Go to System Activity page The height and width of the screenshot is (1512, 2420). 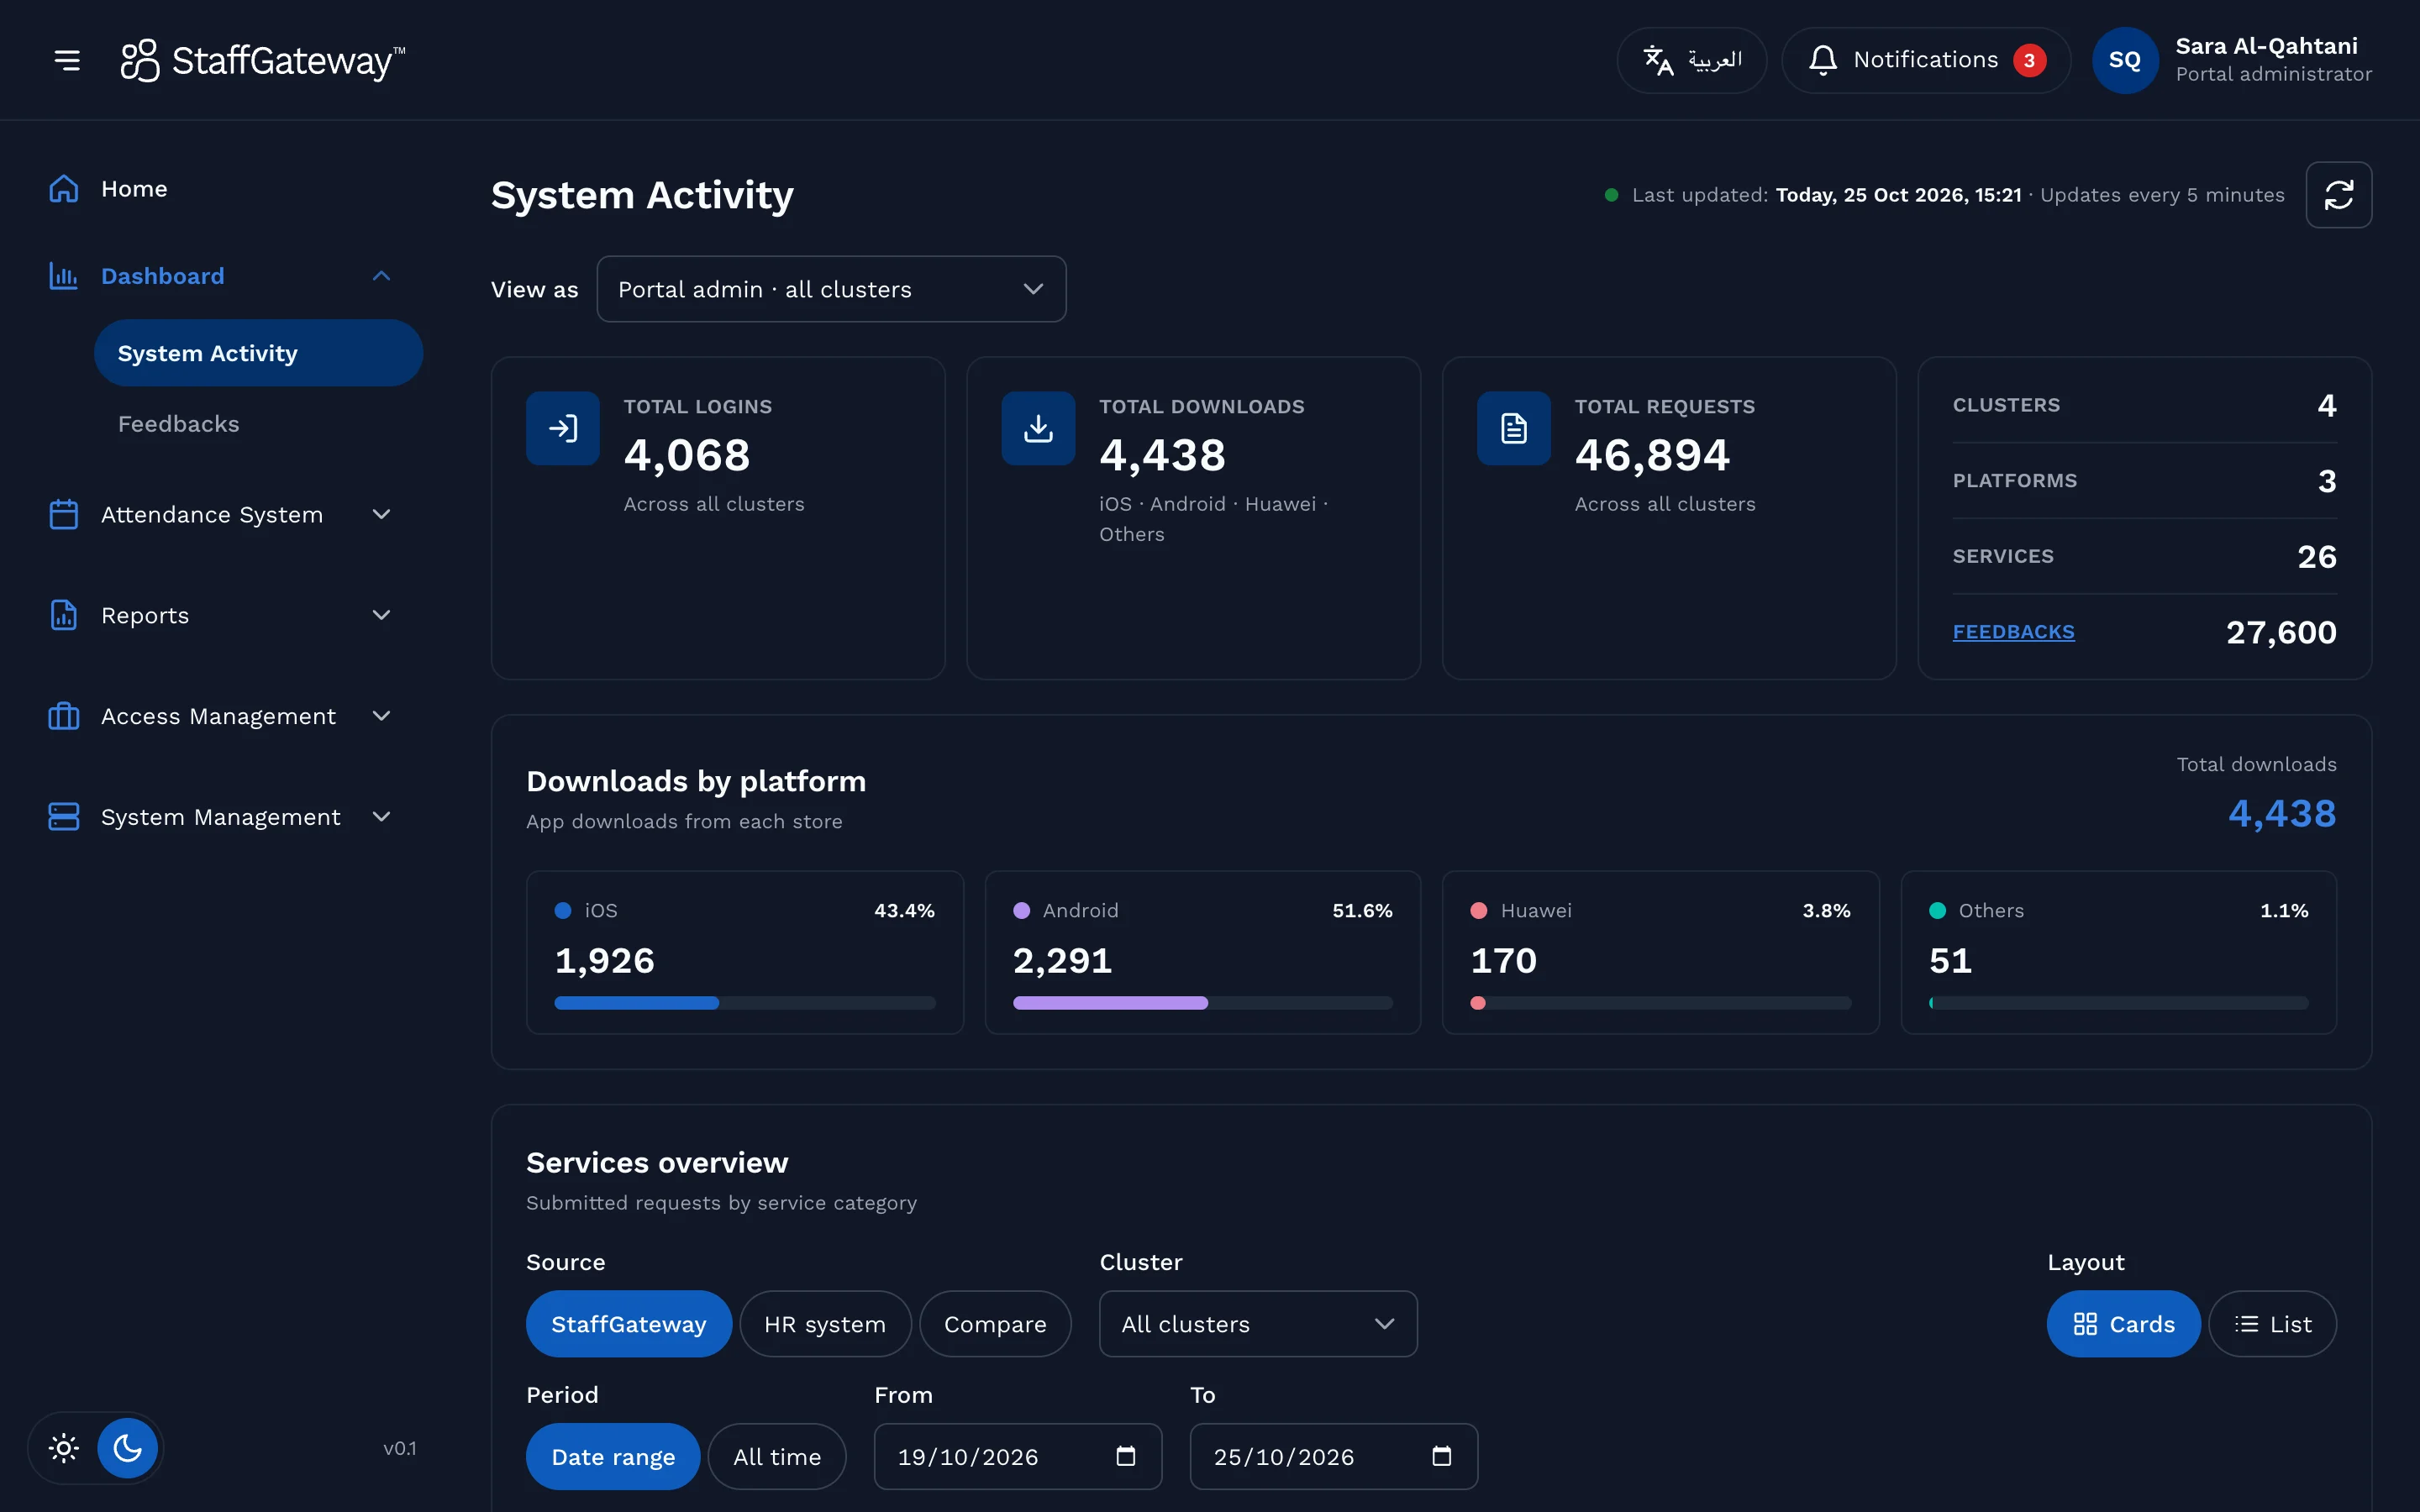click(258, 353)
